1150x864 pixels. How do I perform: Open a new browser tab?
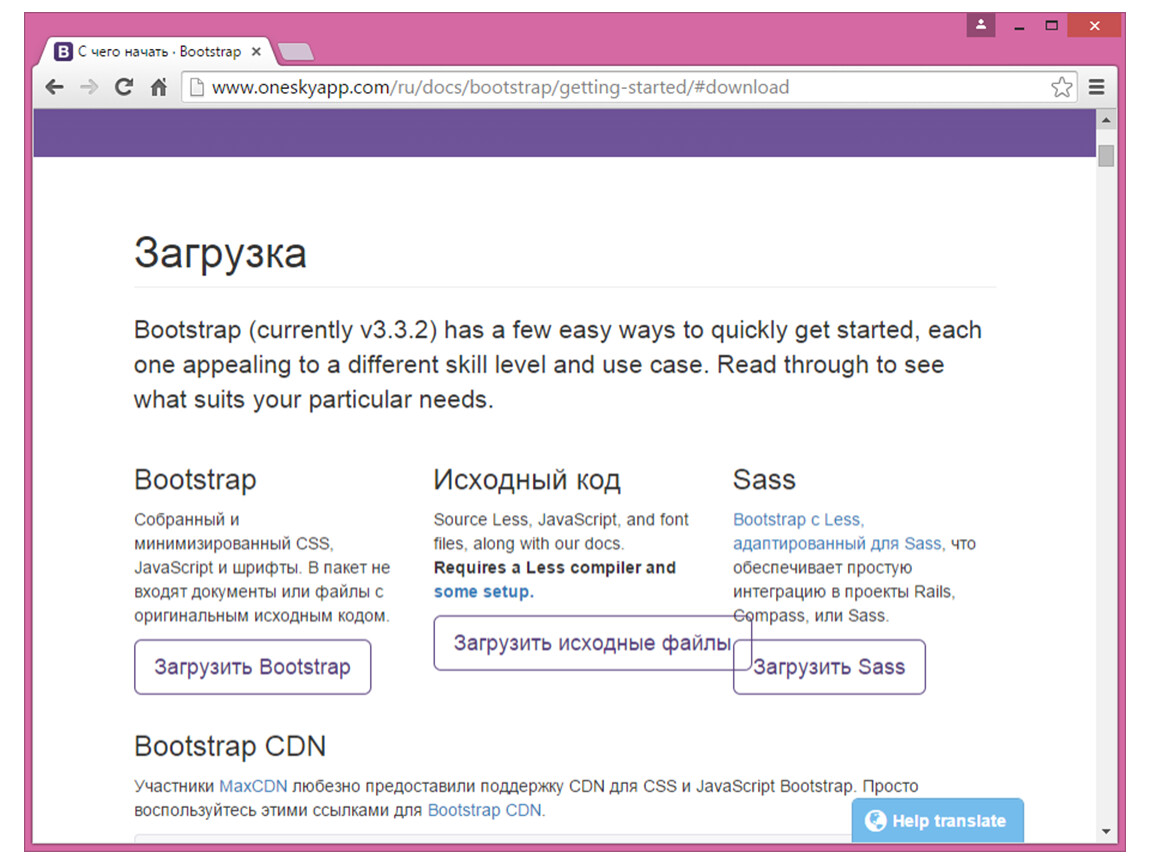point(295,52)
